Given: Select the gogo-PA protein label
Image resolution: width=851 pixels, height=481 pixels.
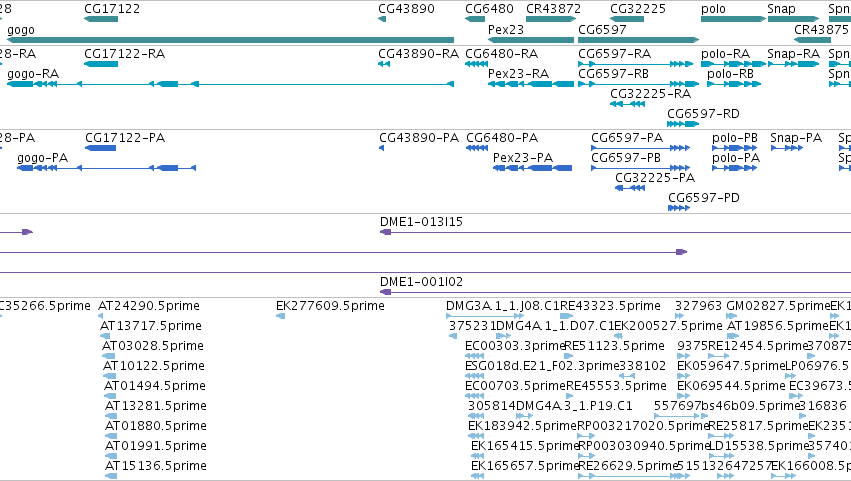Looking at the screenshot, I should tap(42, 158).
